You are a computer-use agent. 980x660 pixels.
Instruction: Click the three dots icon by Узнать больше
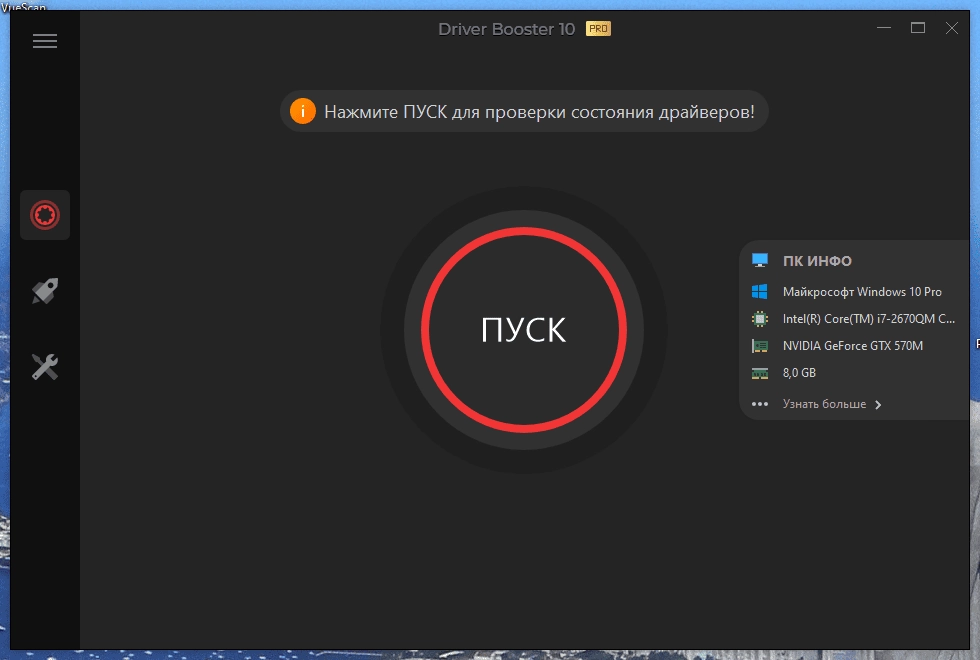pyautogui.click(x=760, y=404)
